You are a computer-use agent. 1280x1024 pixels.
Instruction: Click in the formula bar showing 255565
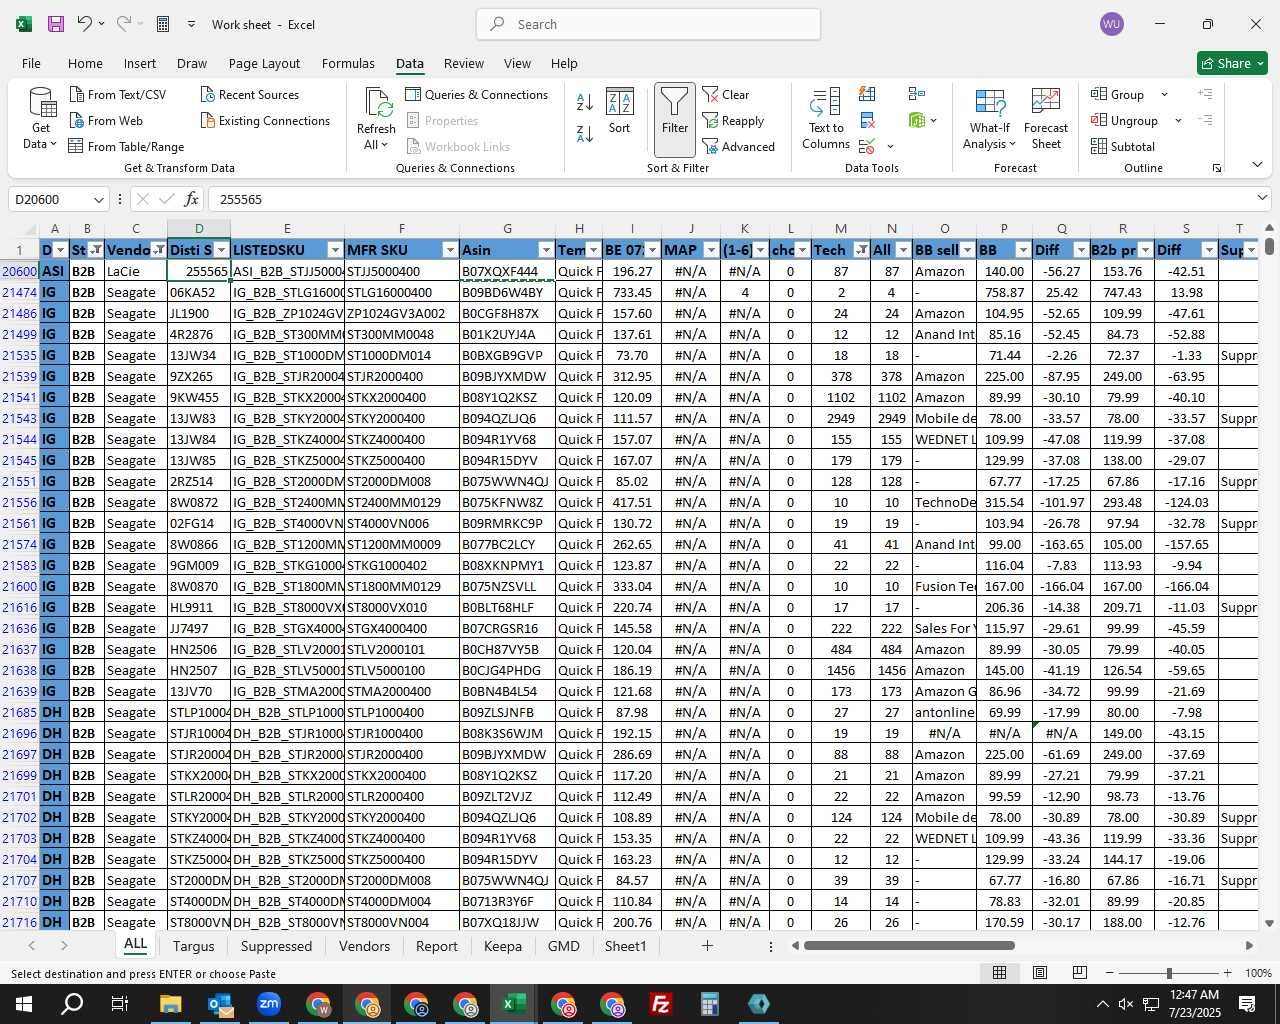pyautogui.click(x=730, y=199)
